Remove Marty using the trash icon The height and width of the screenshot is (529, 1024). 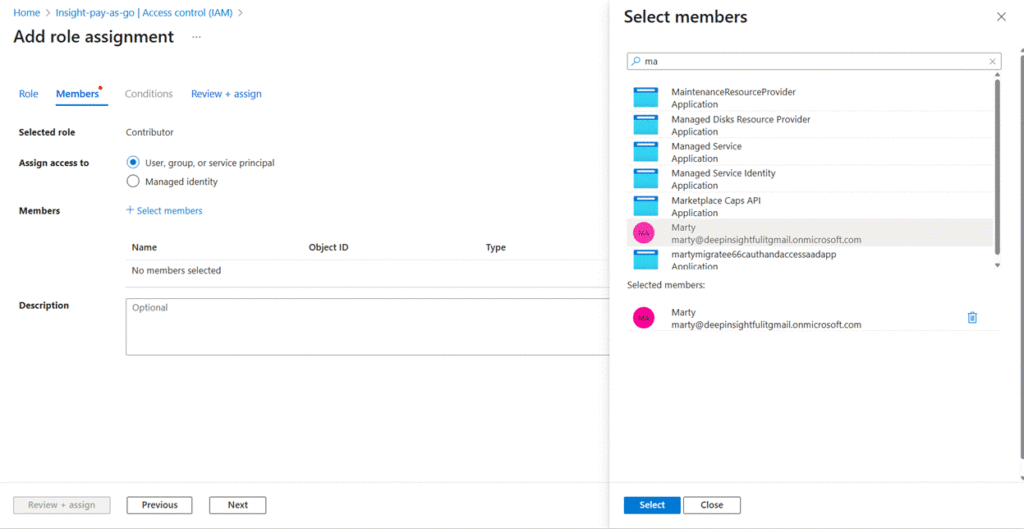(x=972, y=318)
